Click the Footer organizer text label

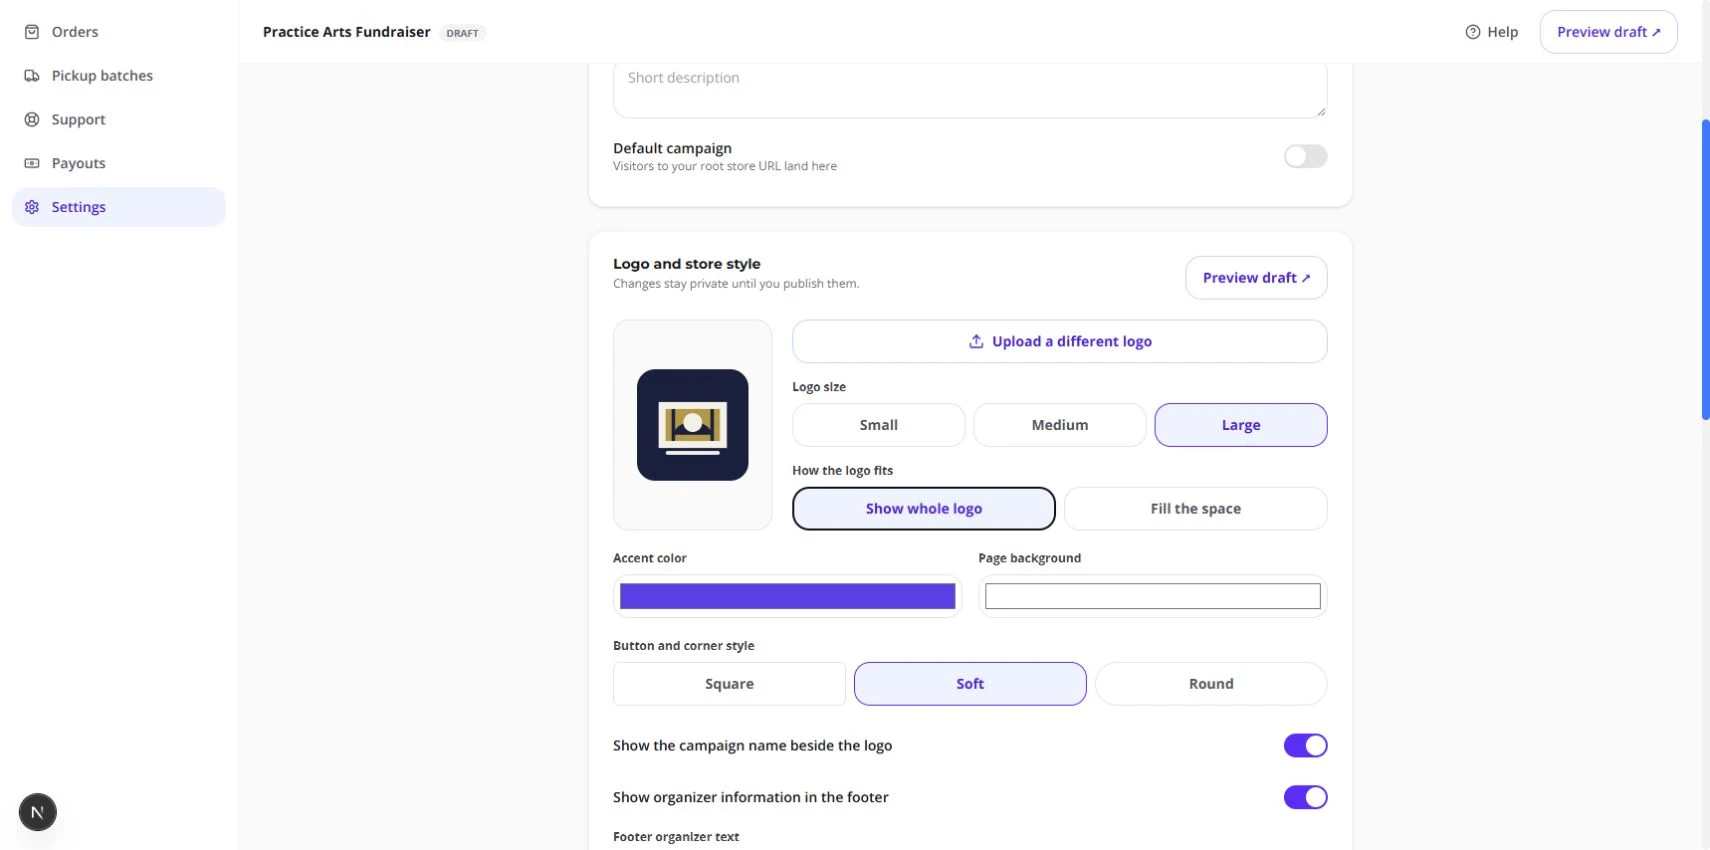pos(676,837)
